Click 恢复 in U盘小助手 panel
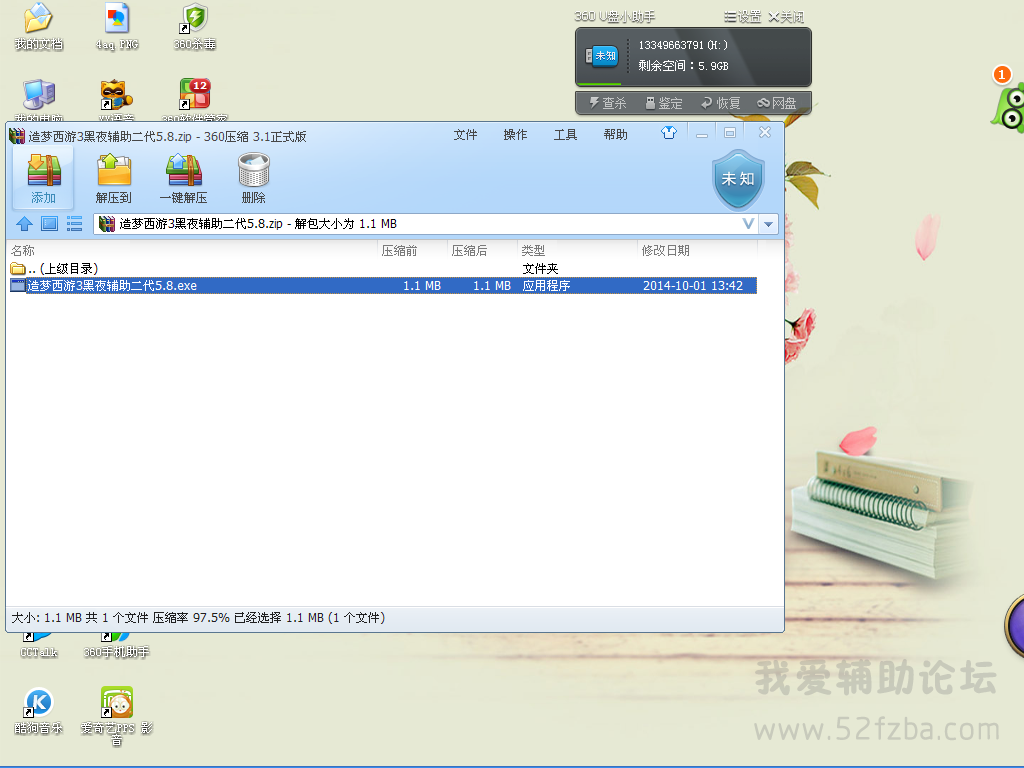This screenshot has width=1024, height=768. 721,103
